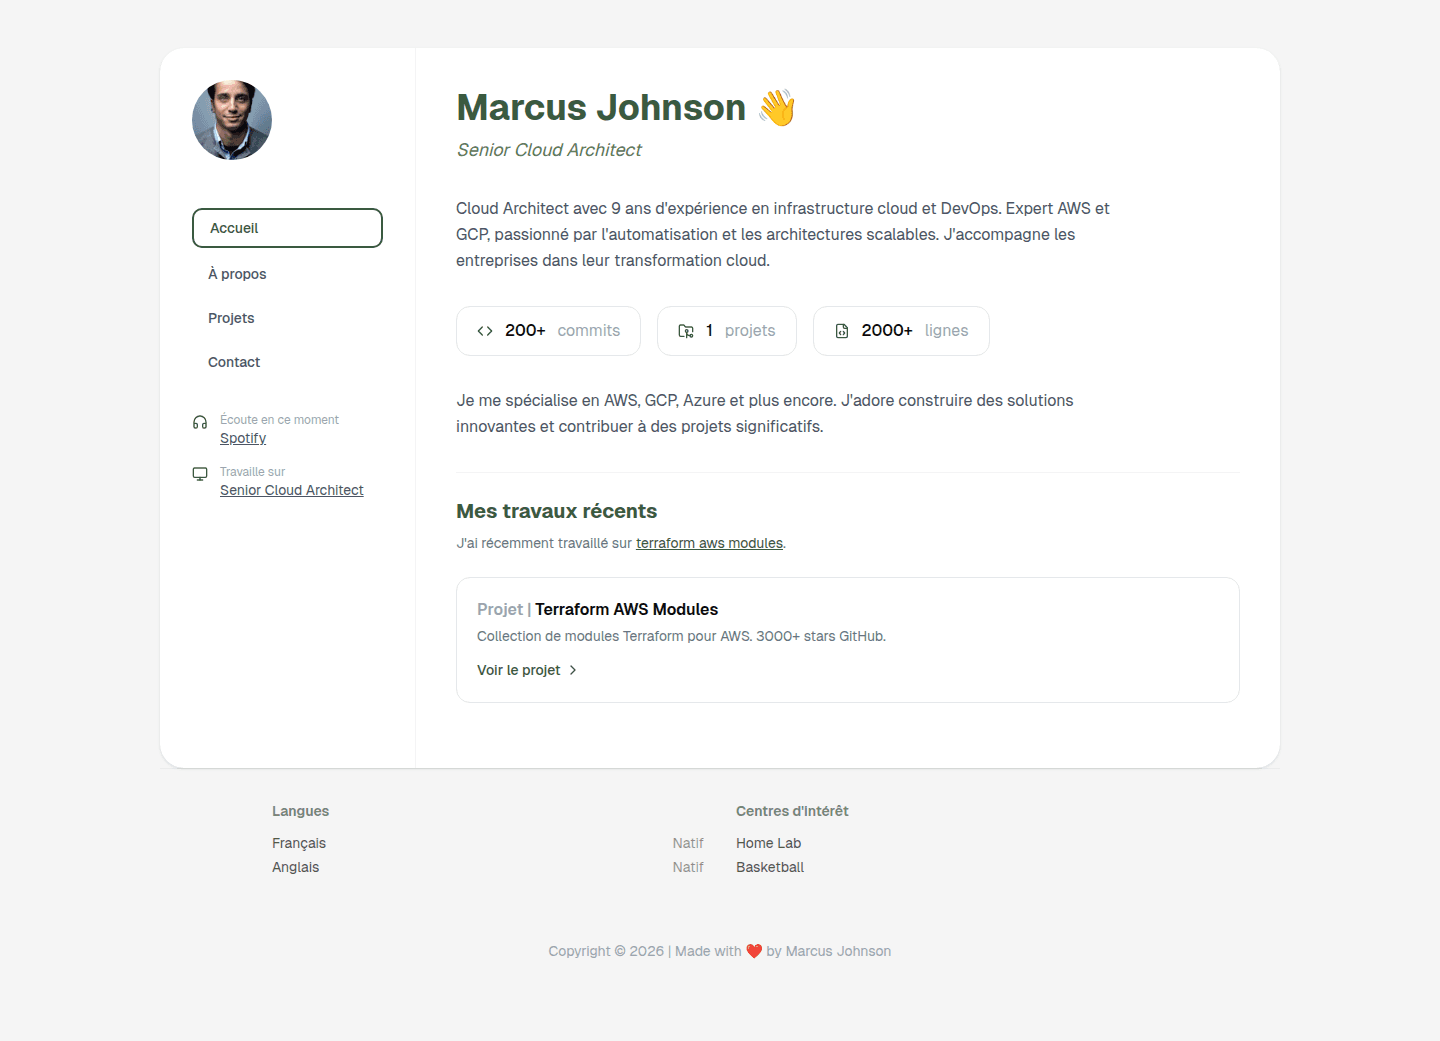Click the chevron arrow after Voir le projet
Viewport: 1440px width, 1041px height.
(573, 670)
